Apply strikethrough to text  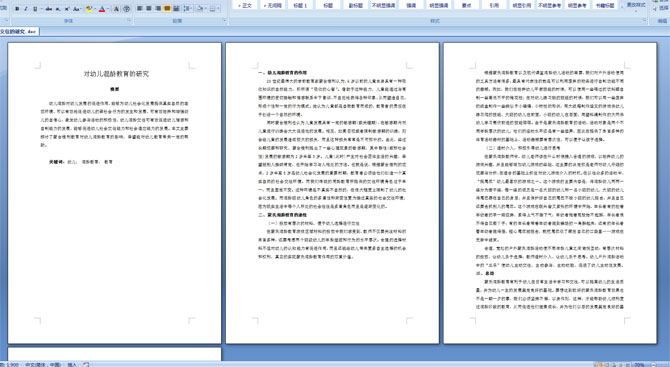tap(49, 9)
